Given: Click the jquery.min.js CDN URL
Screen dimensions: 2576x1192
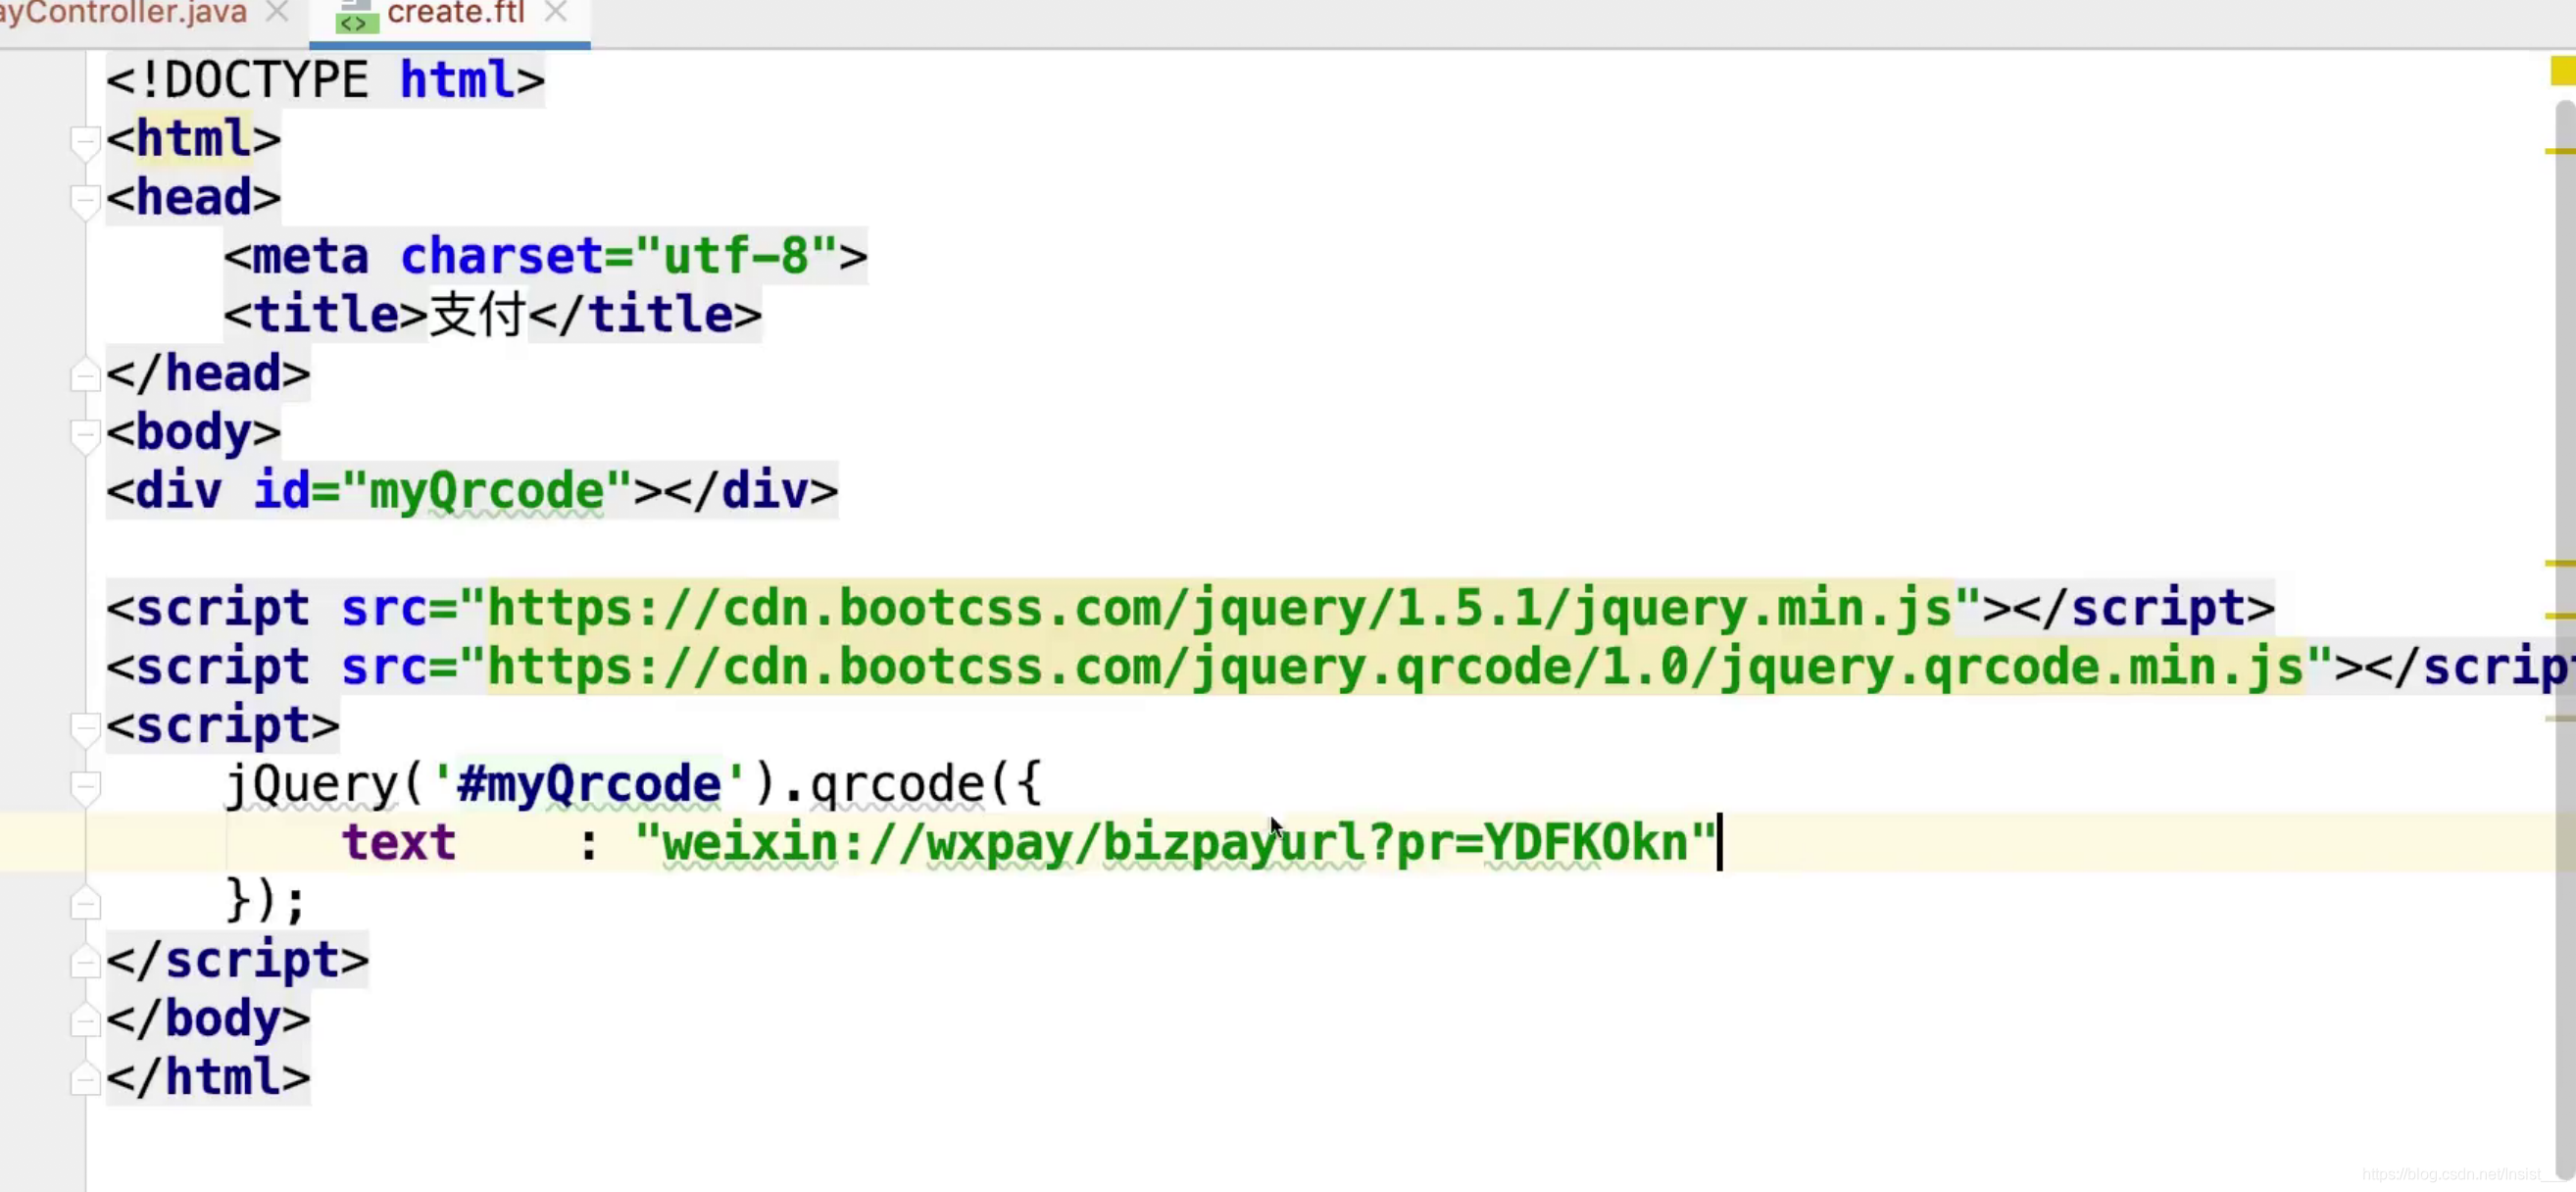Looking at the screenshot, I should click(1219, 608).
